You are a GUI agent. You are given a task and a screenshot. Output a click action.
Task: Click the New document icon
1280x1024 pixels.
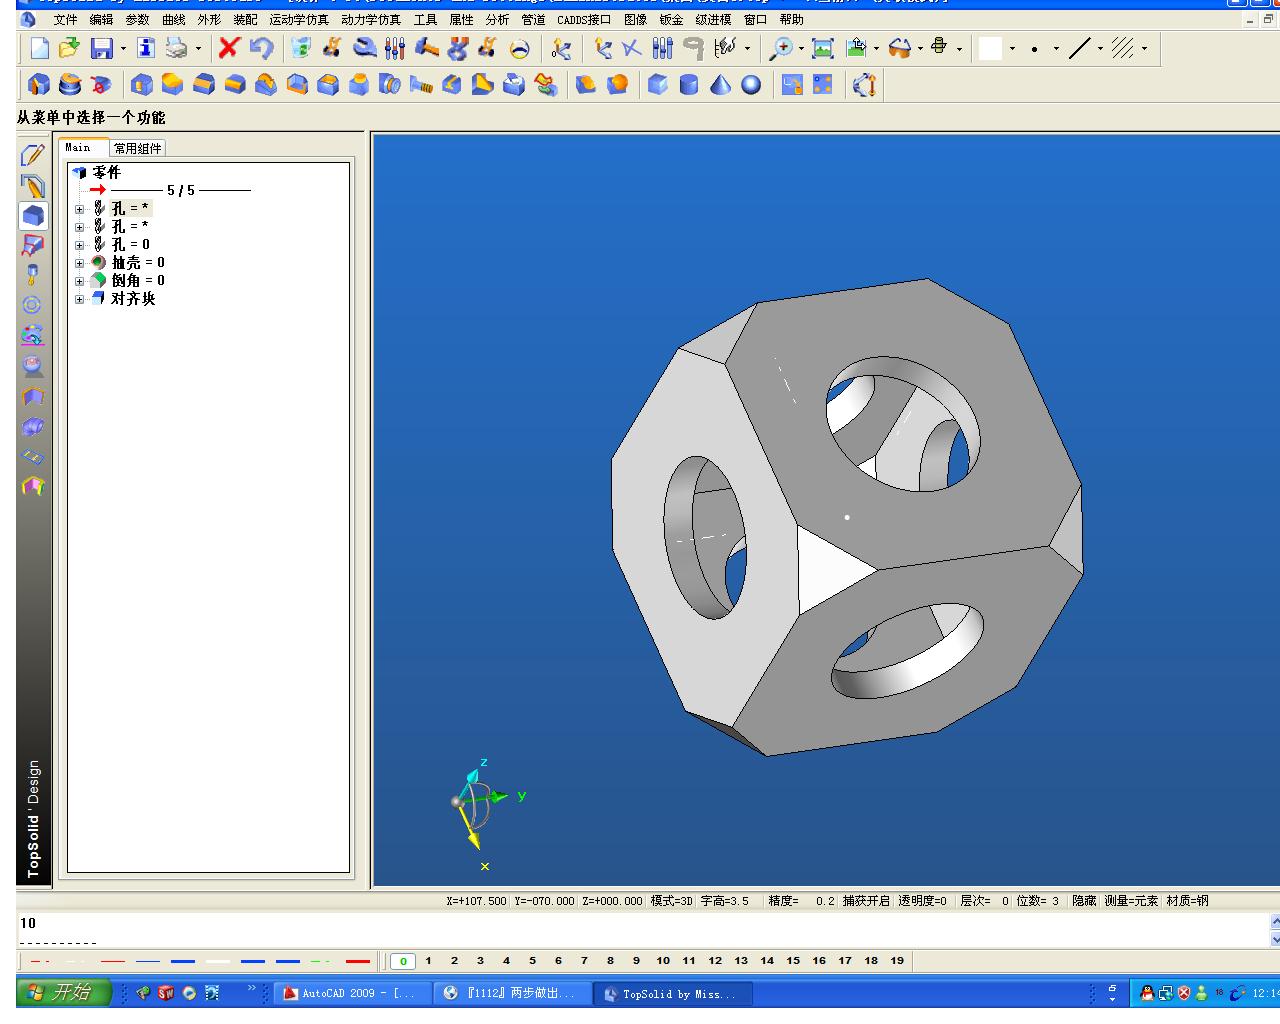[x=39, y=48]
